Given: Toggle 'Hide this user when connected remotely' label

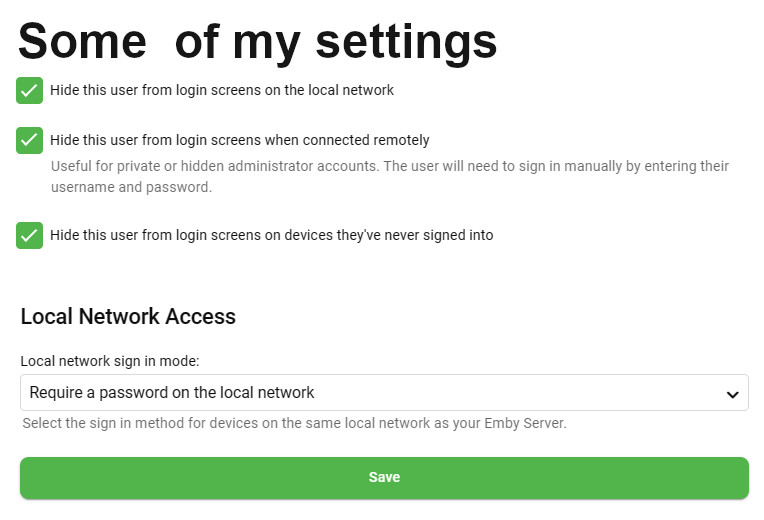Looking at the screenshot, I should point(240,140).
